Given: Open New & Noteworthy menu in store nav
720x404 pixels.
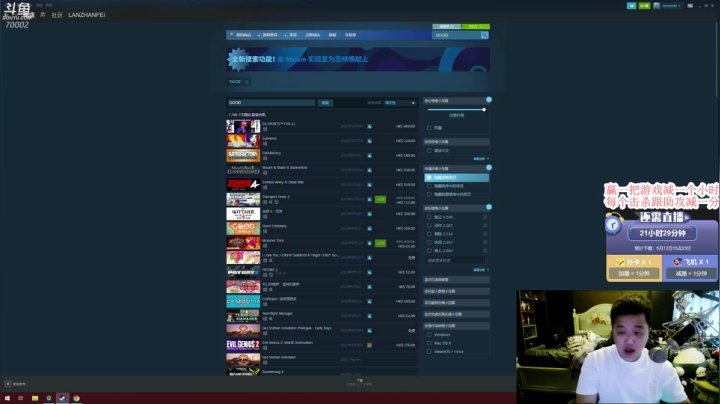Looking at the screenshot, I should 268,35.
